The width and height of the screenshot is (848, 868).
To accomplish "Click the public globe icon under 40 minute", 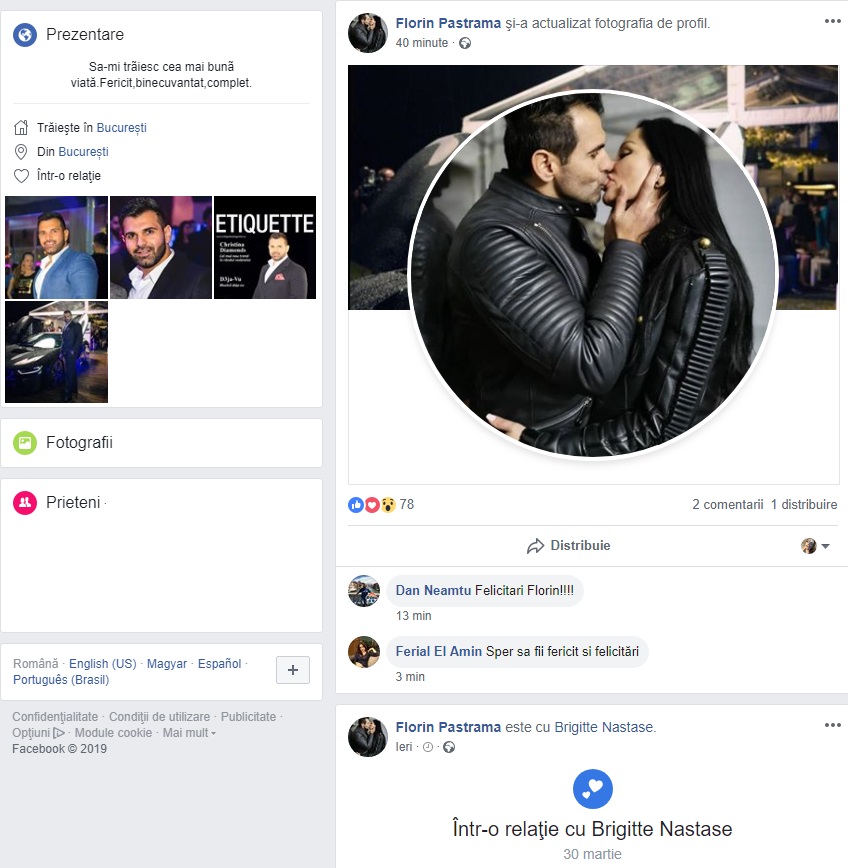I will click(464, 43).
